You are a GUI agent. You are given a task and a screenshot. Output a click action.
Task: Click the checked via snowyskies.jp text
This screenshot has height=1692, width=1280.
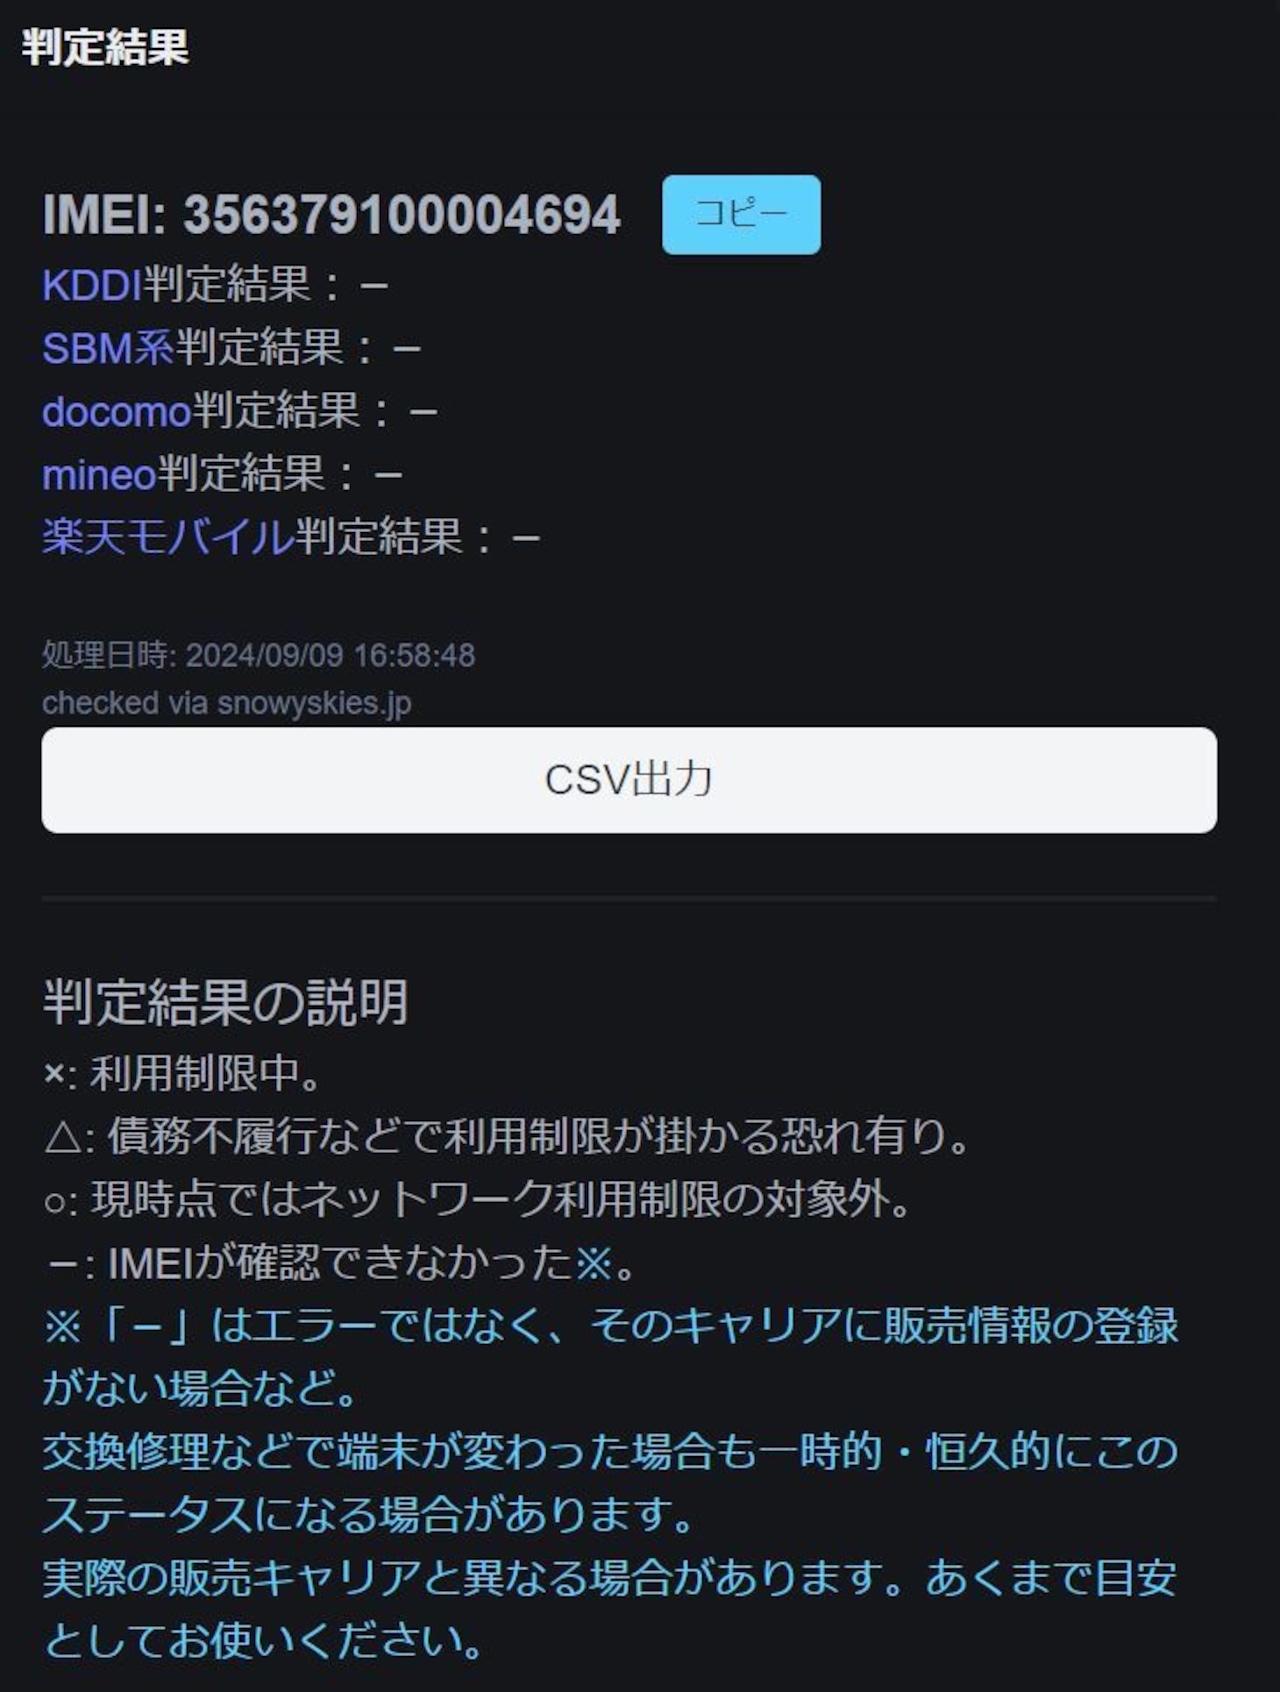(x=226, y=703)
